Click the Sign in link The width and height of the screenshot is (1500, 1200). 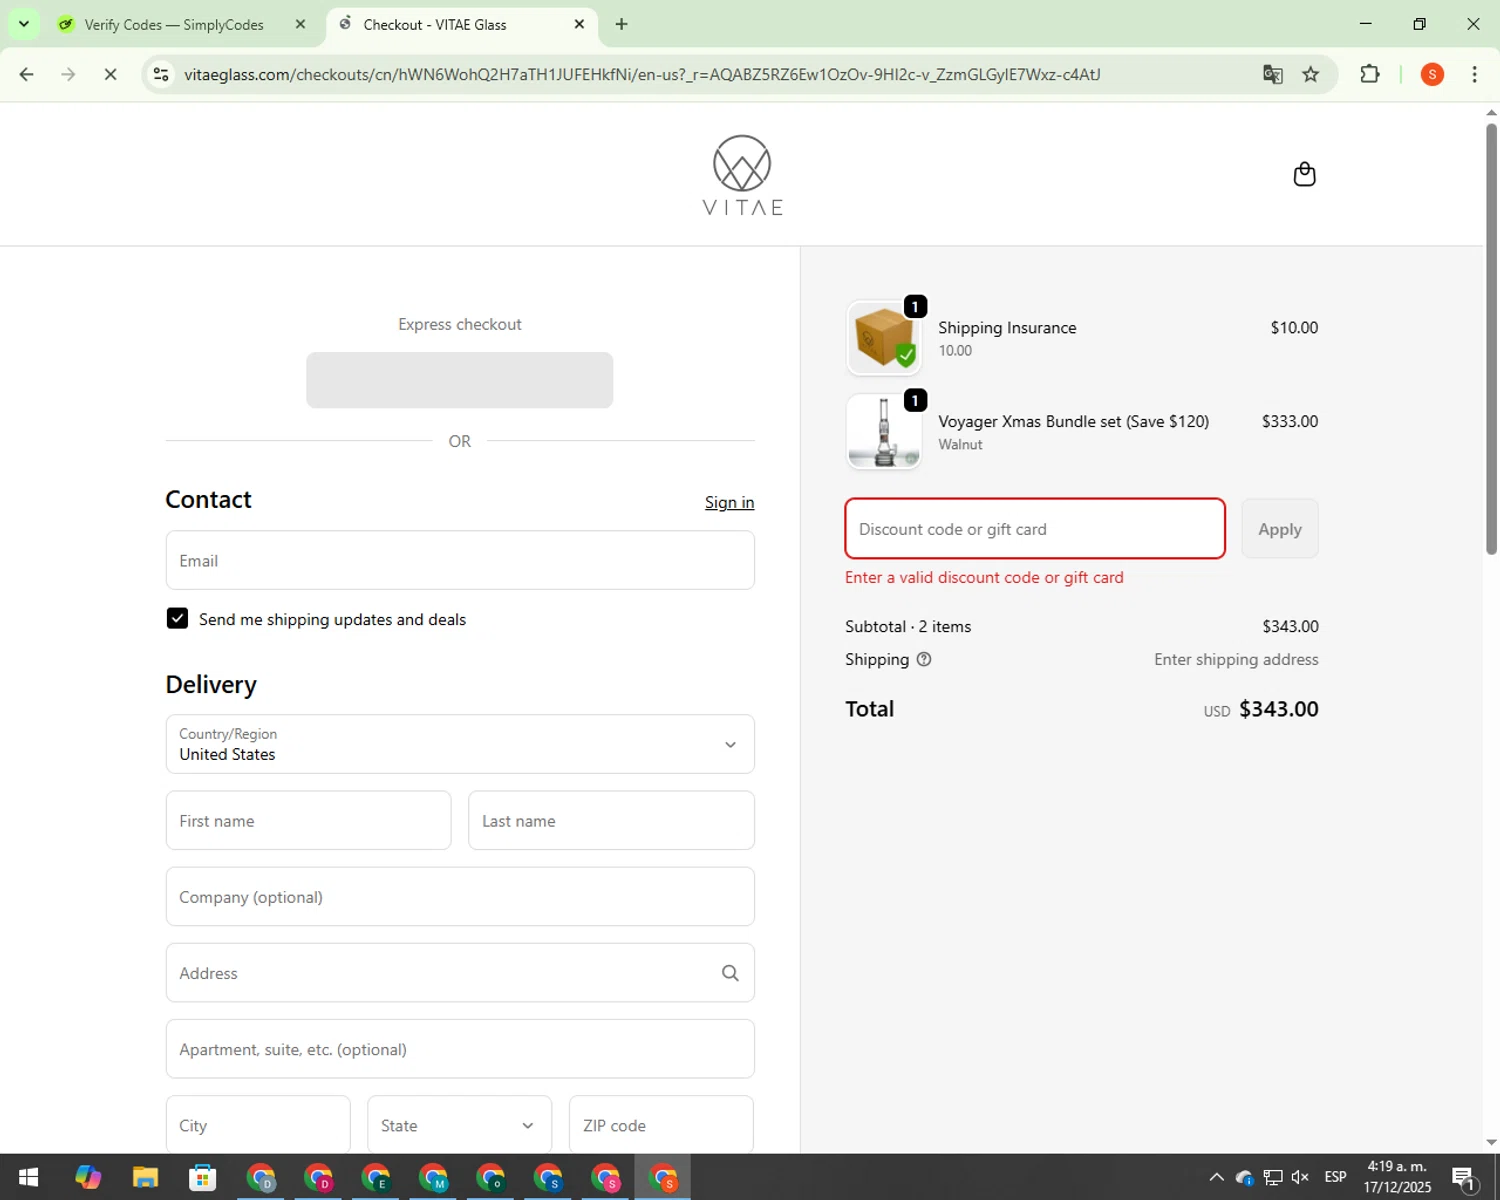point(729,502)
